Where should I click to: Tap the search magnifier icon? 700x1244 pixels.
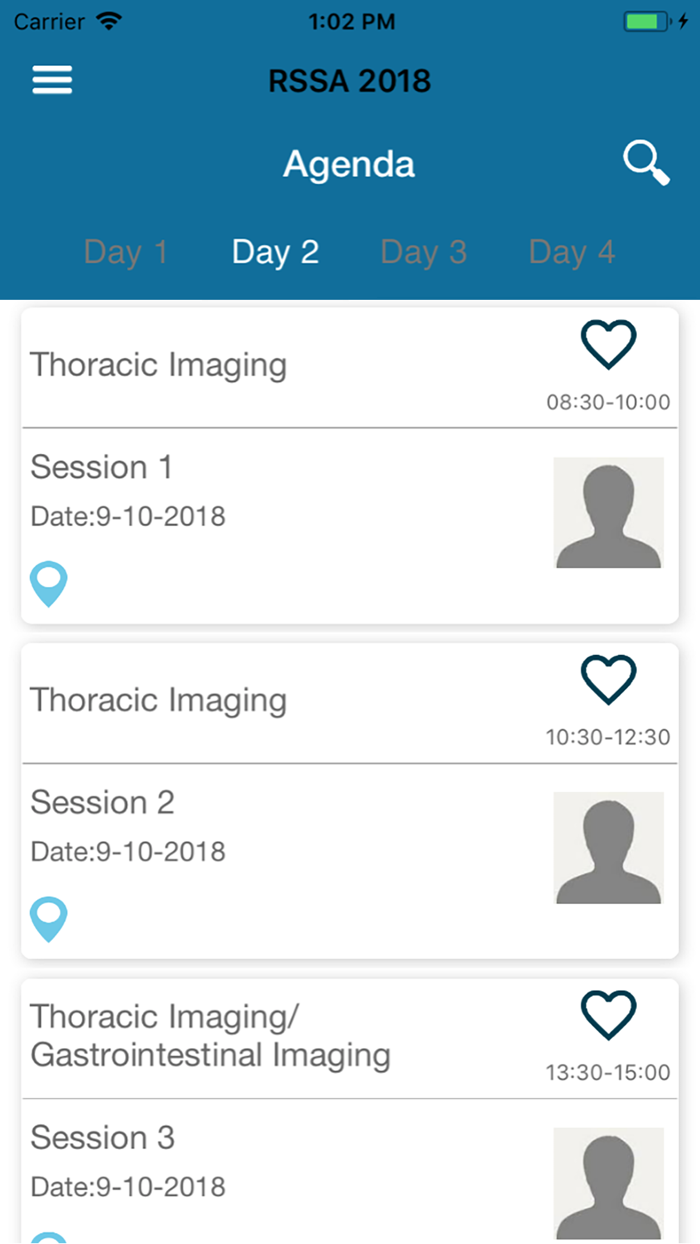(x=646, y=163)
